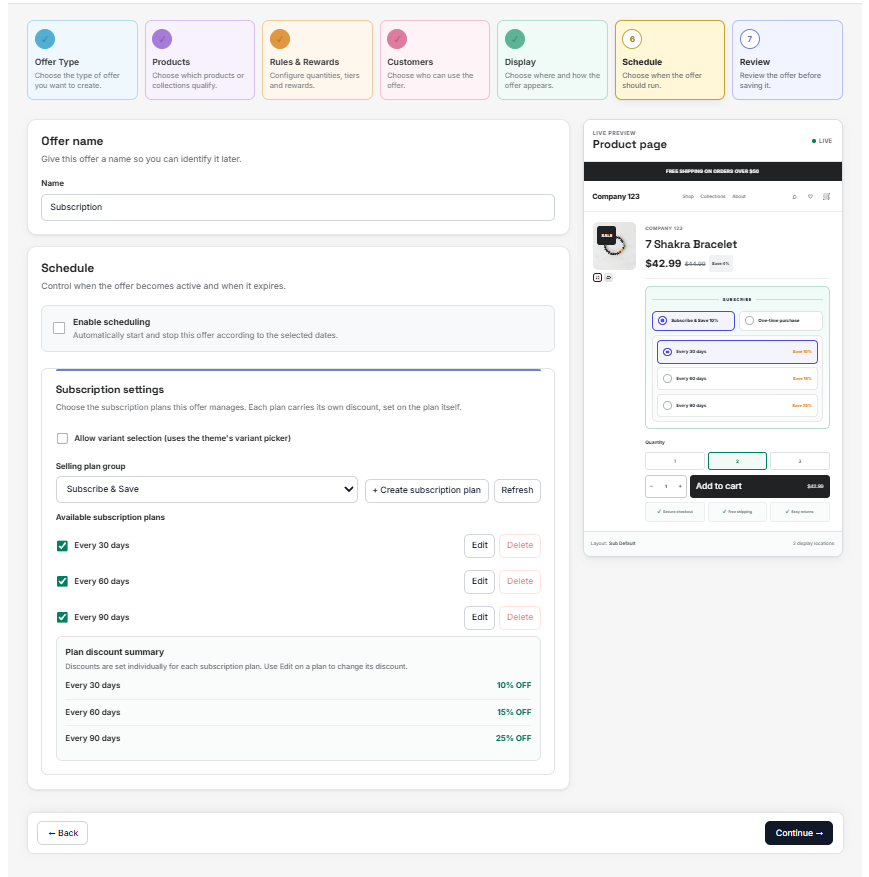Go to the Products step

200,60
